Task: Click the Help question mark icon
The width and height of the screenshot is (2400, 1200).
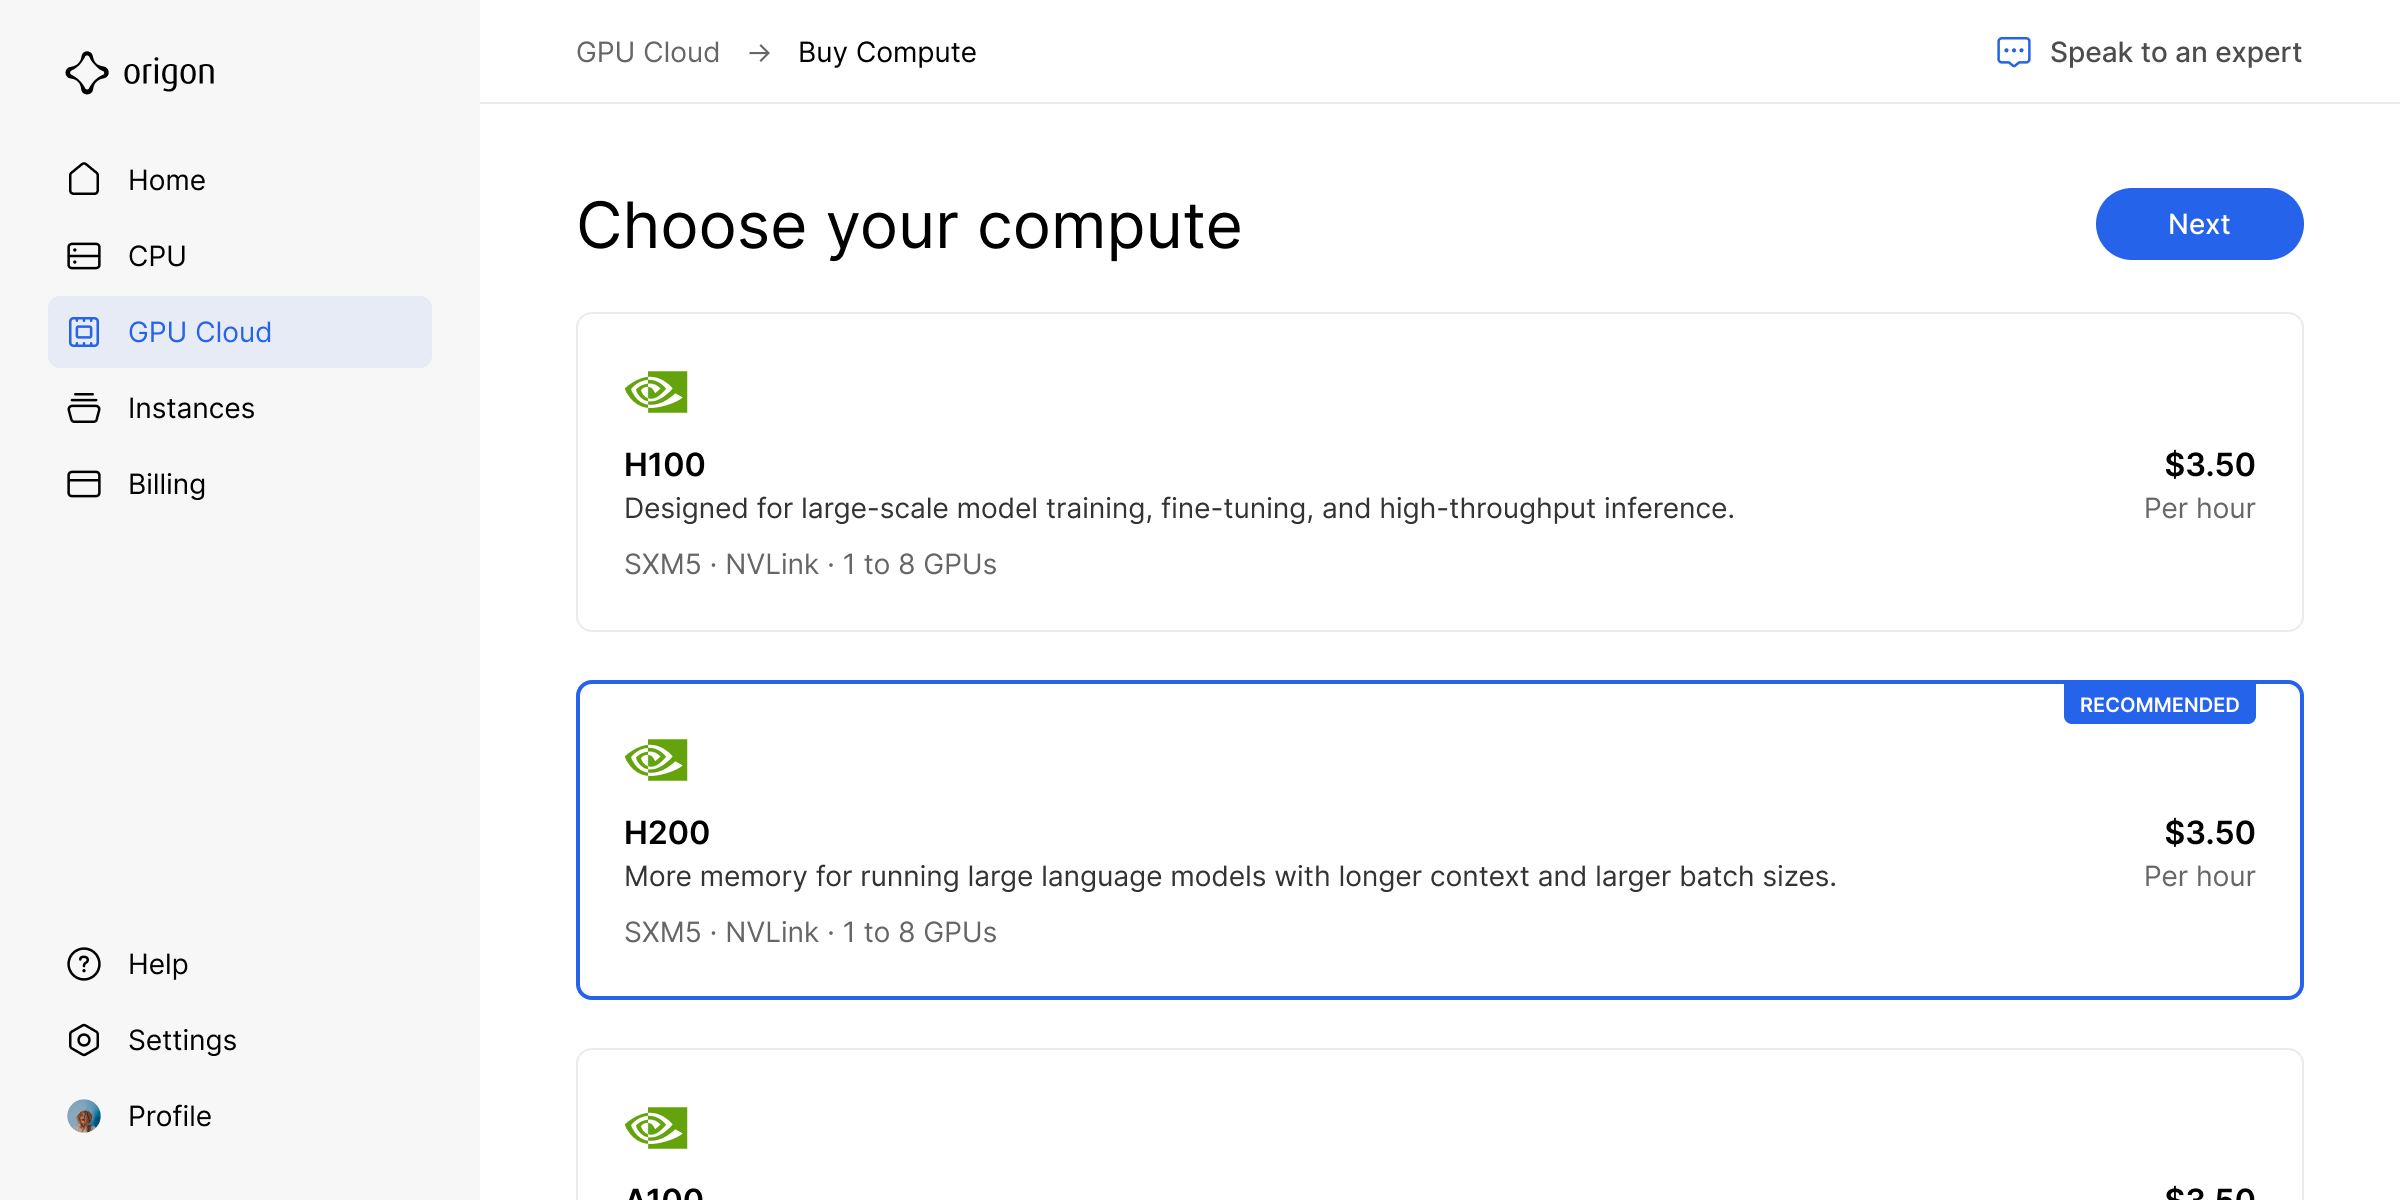Action: click(x=84, y=964)
